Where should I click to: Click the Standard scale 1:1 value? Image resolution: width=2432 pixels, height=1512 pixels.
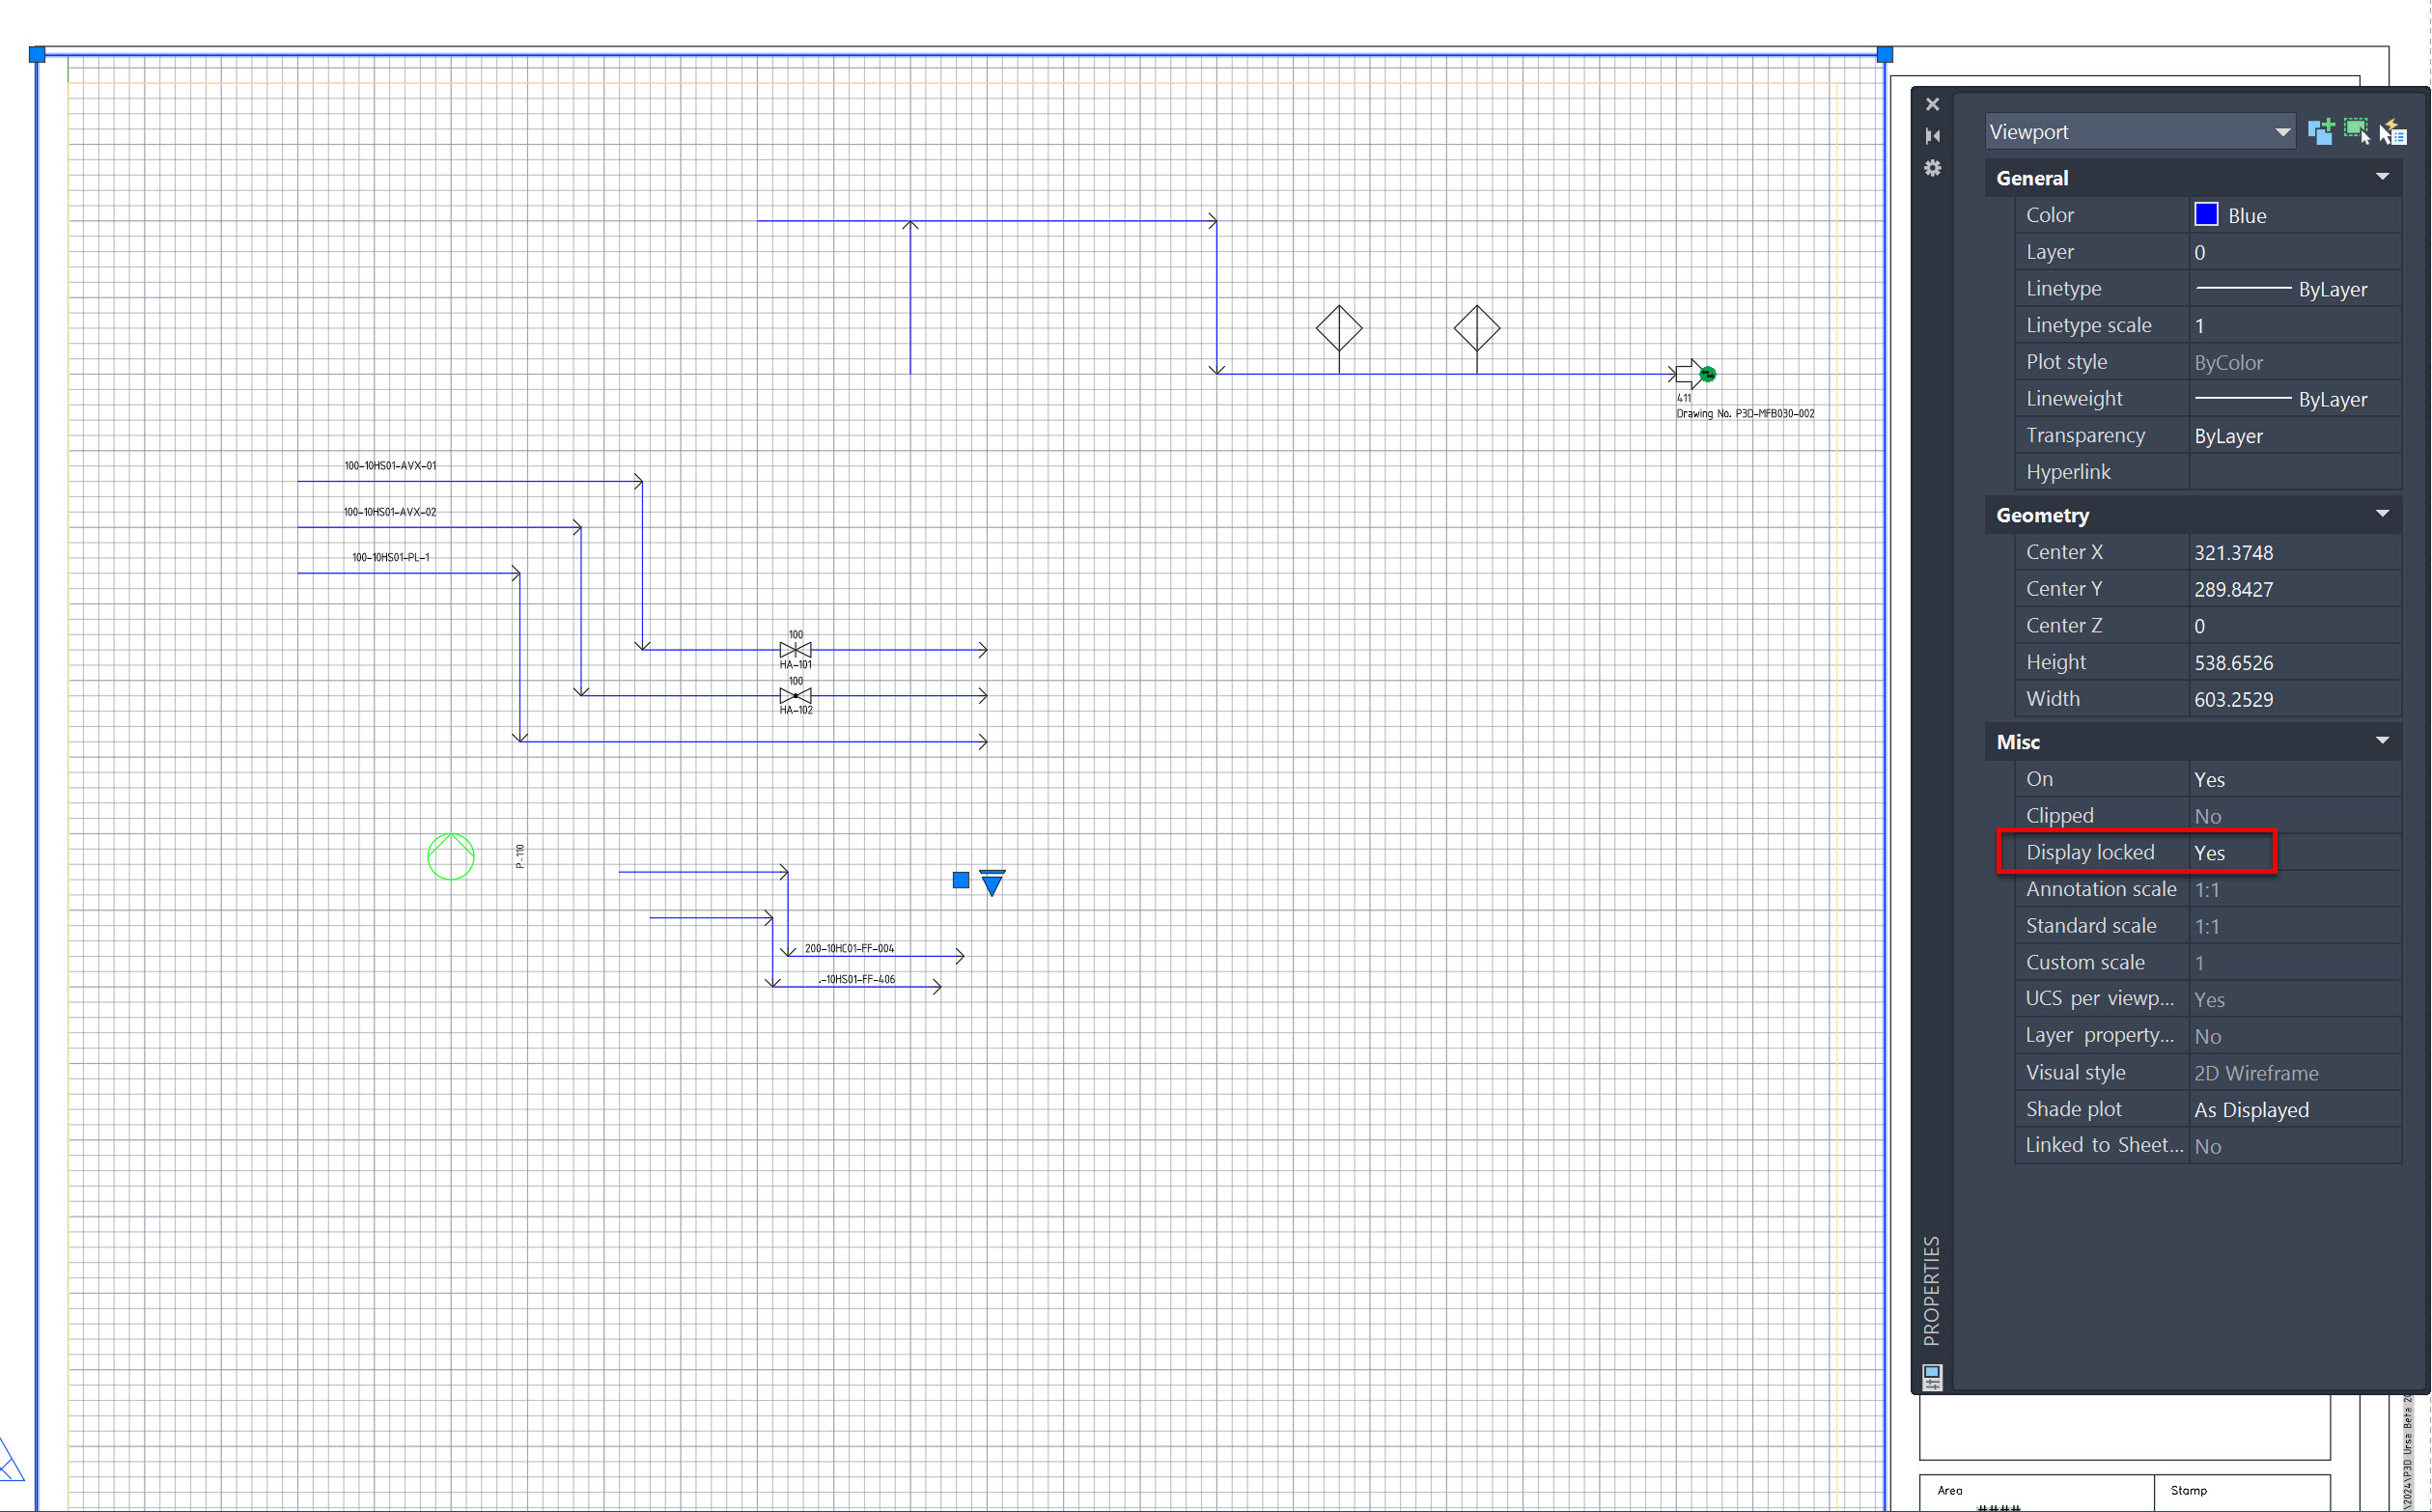pos(2209,925)
